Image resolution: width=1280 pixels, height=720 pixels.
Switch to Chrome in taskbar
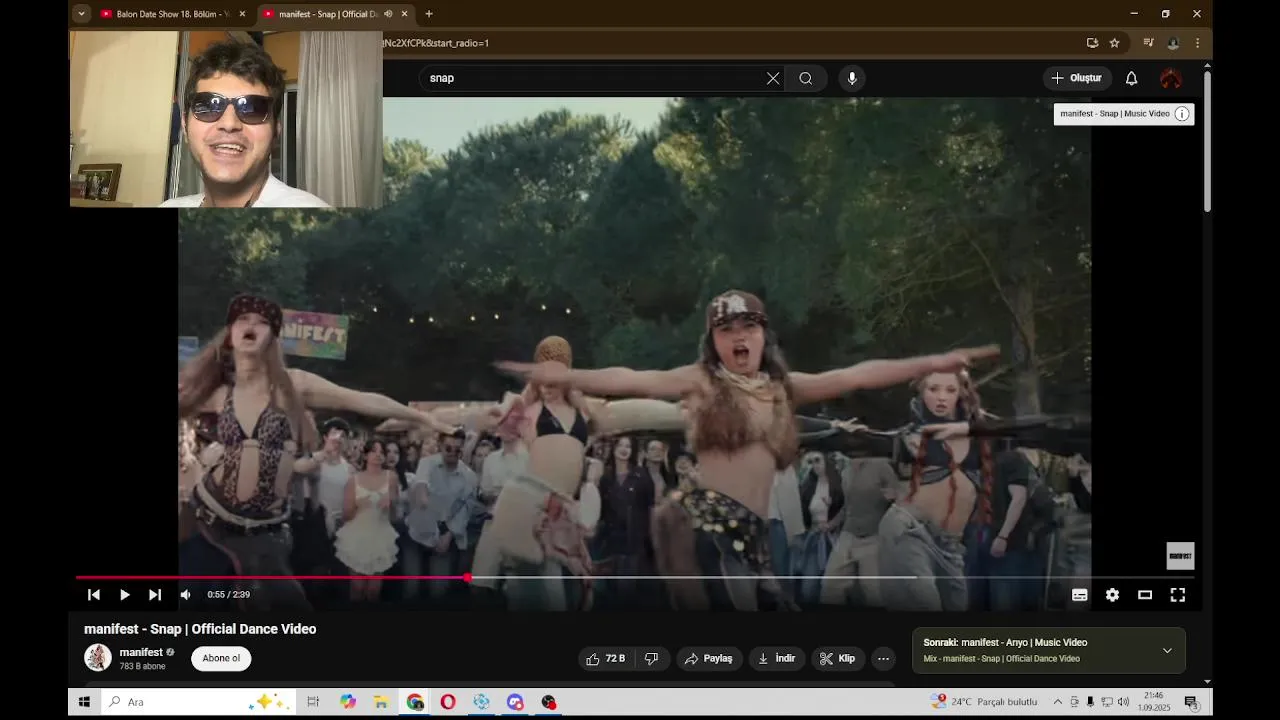415,702
